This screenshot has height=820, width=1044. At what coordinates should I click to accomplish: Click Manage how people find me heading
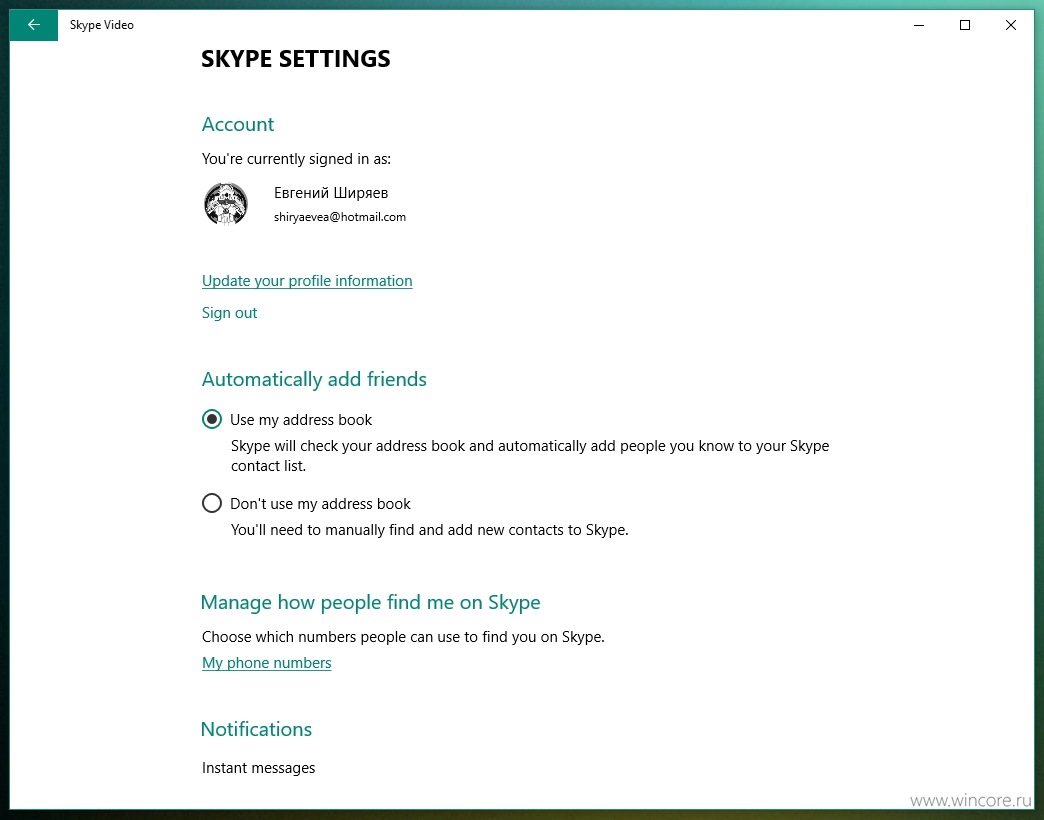(370, 602)
